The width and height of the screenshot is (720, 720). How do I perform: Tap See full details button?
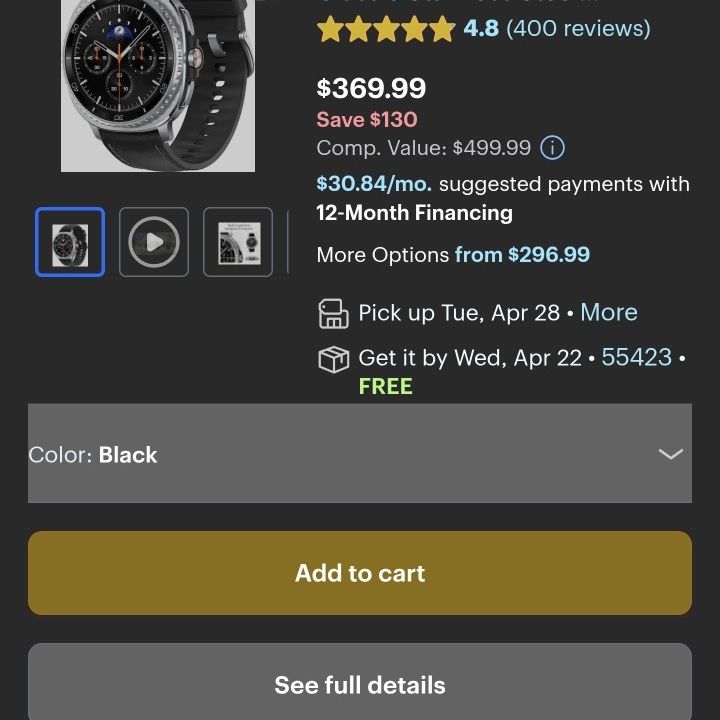(360, 682)
